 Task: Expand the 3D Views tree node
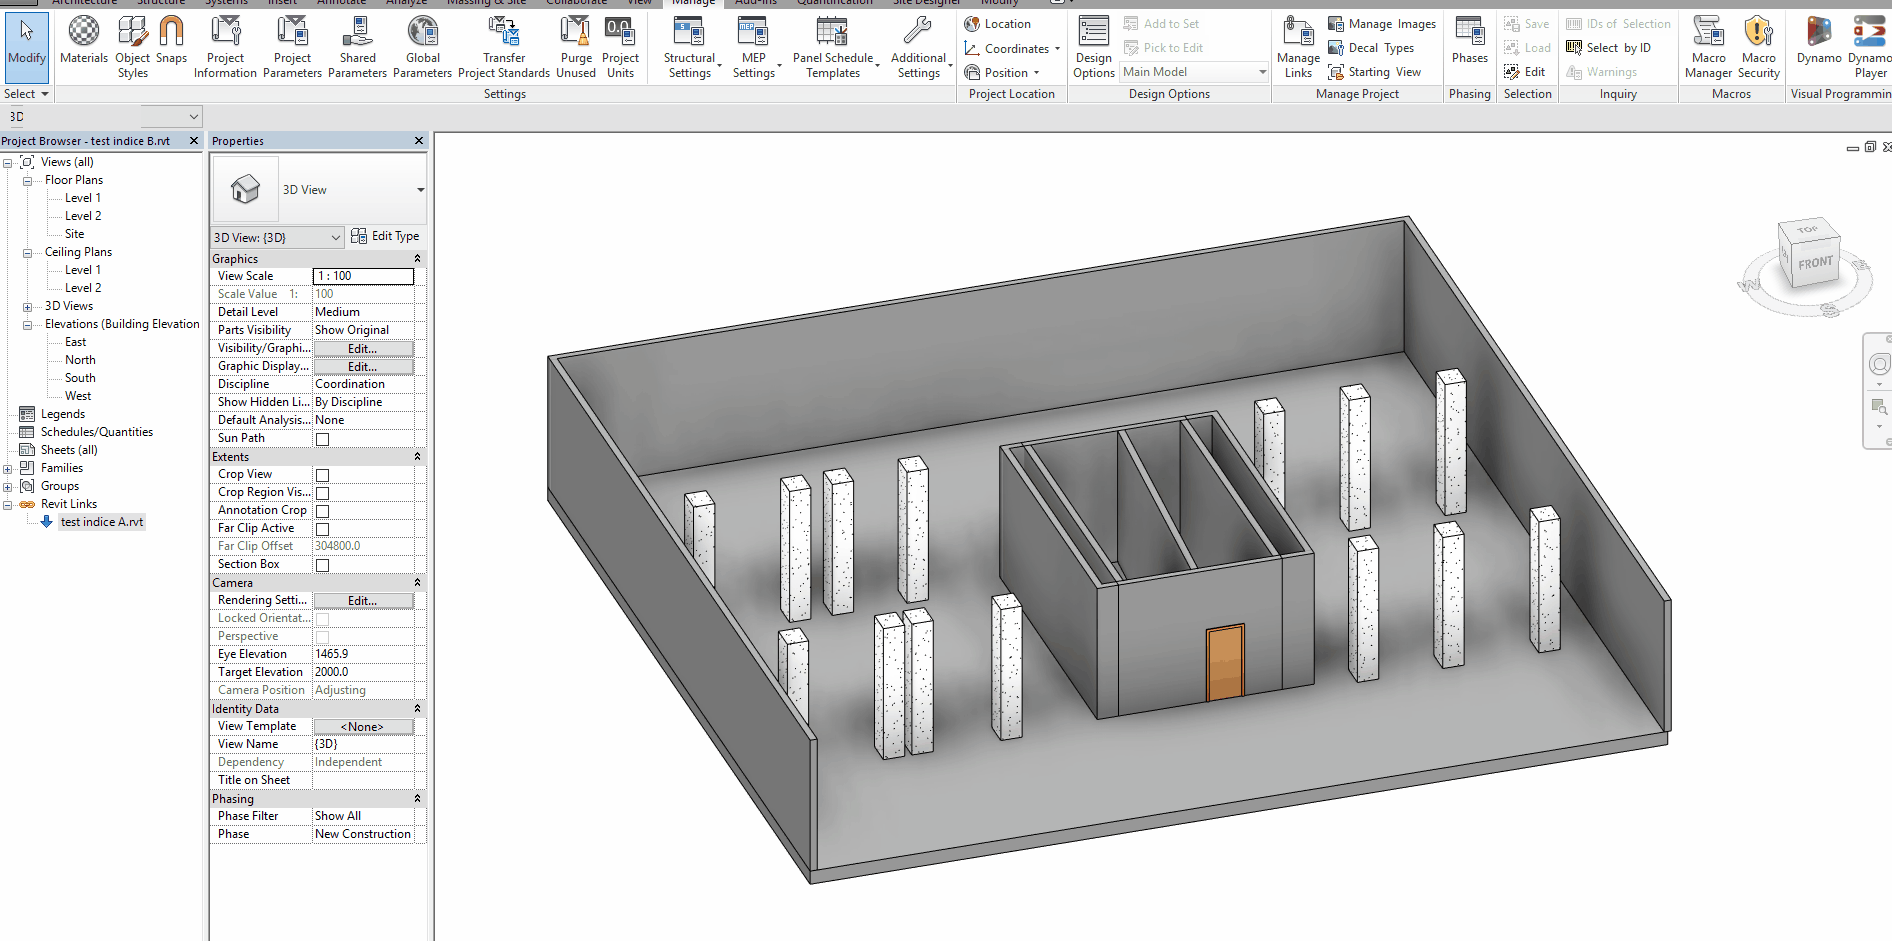[28, 307]
